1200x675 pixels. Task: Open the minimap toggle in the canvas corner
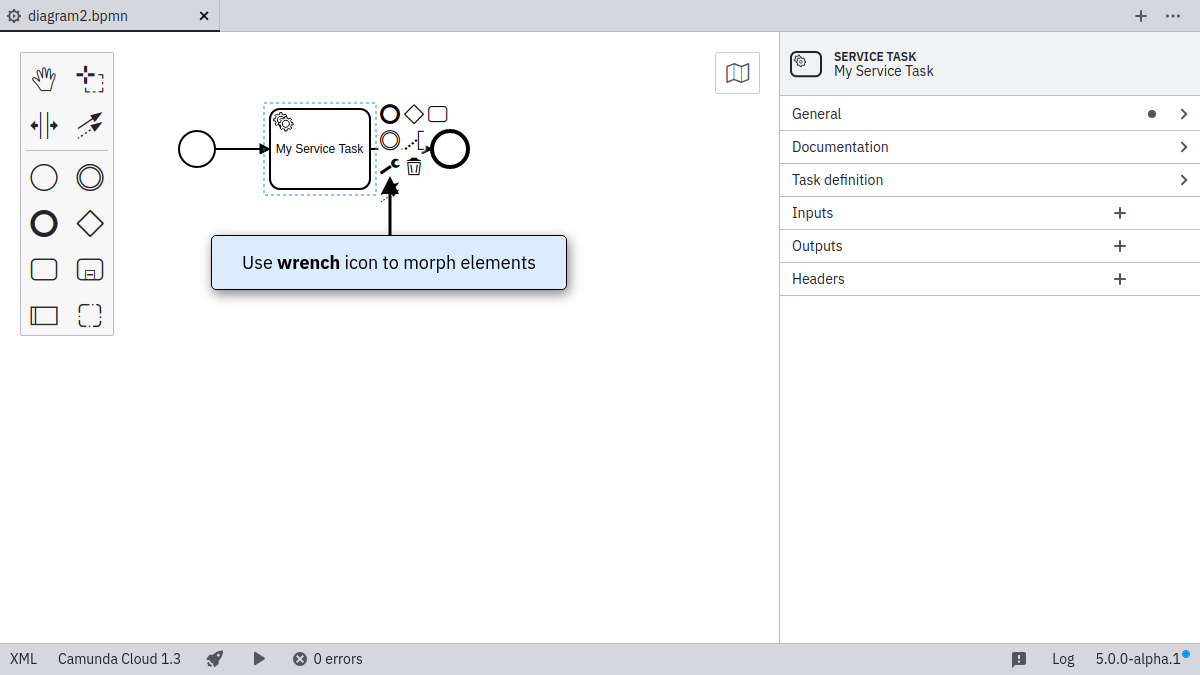tap(737, 72)
